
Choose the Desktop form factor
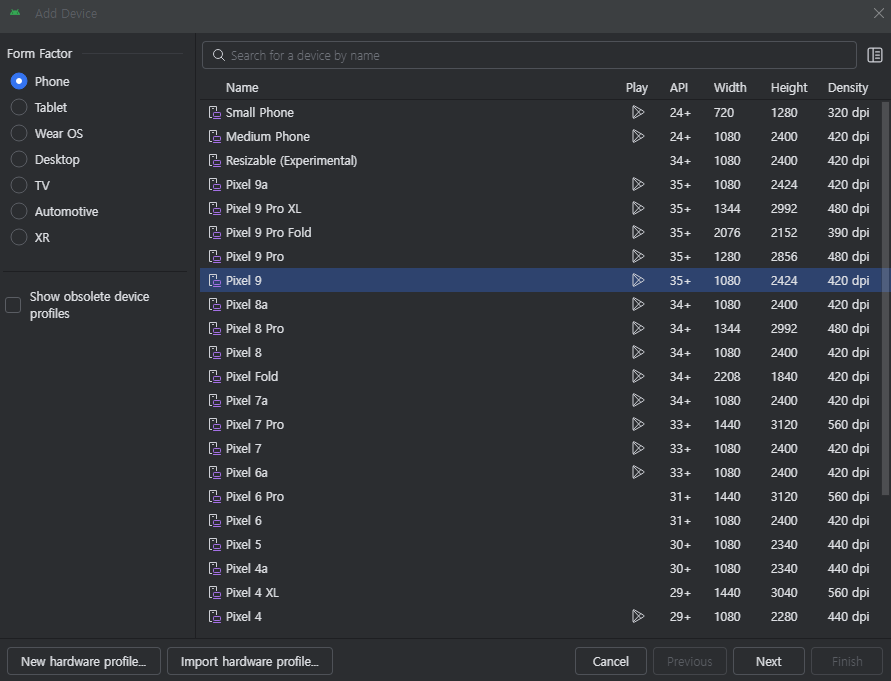tap(19, 159)
